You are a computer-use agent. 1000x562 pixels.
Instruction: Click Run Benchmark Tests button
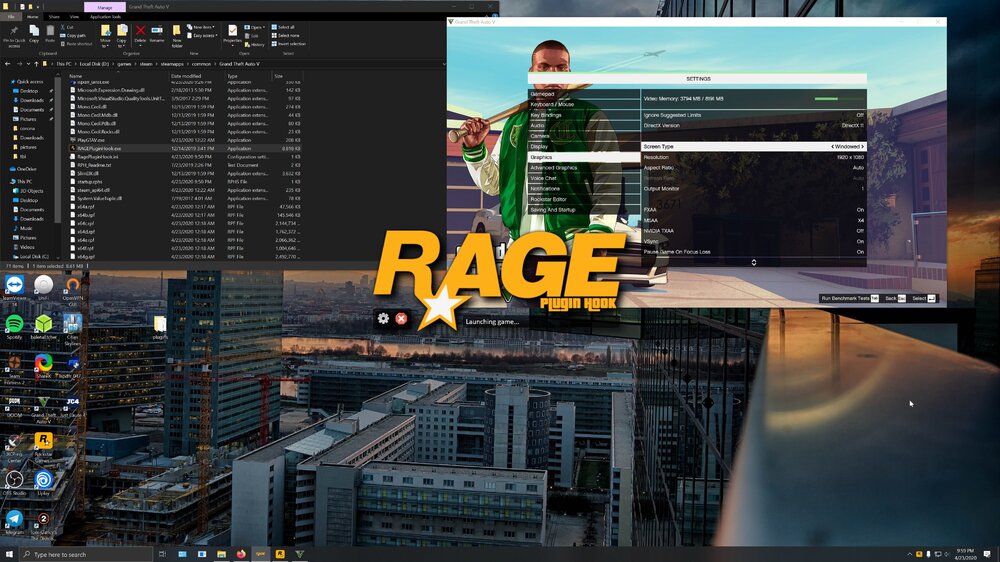coord(849,299)
